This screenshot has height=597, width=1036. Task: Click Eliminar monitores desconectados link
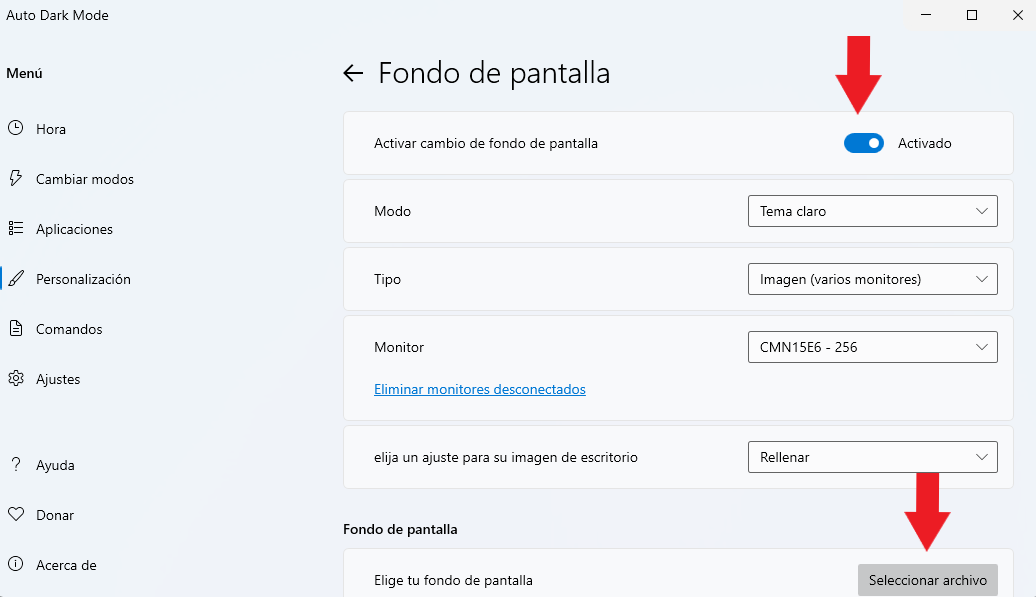coord(480,390)
